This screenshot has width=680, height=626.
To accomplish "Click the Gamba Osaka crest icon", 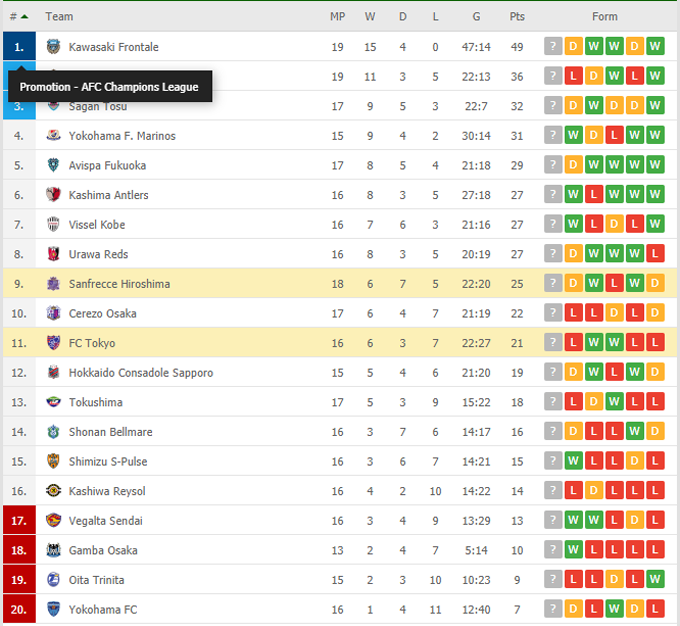I will click(54, 550).
